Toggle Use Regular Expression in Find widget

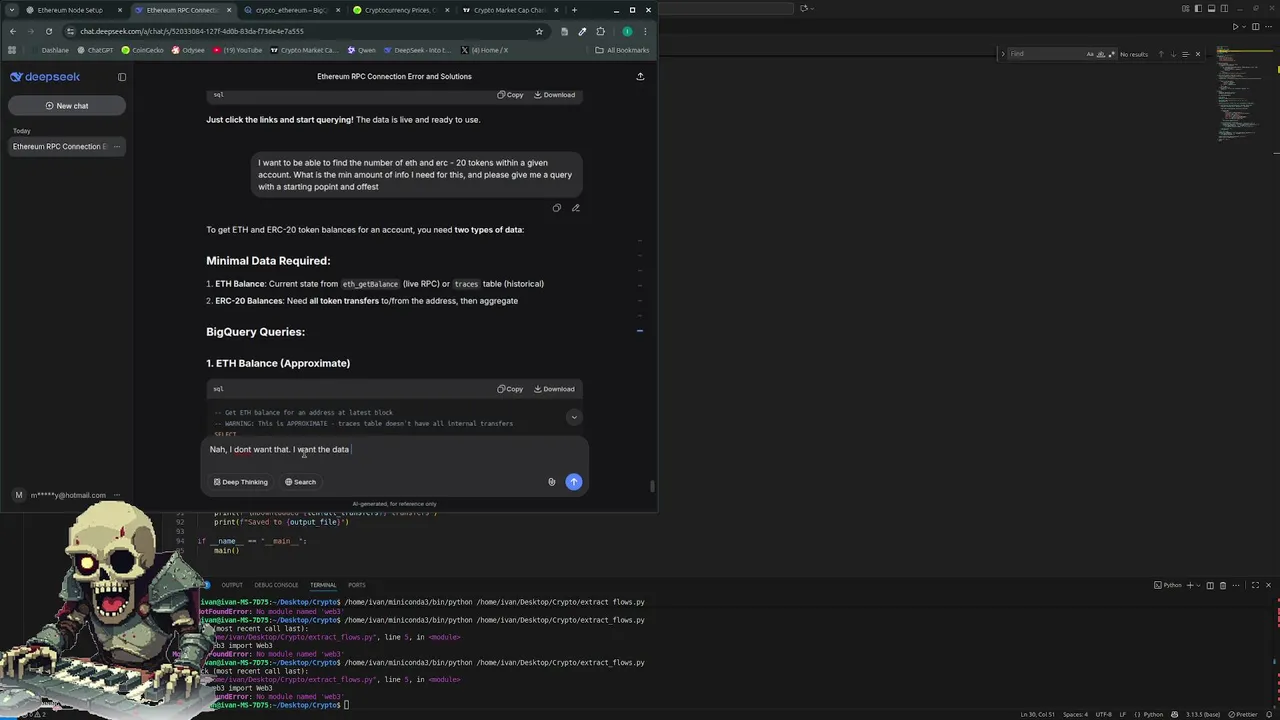(1111, 54)
